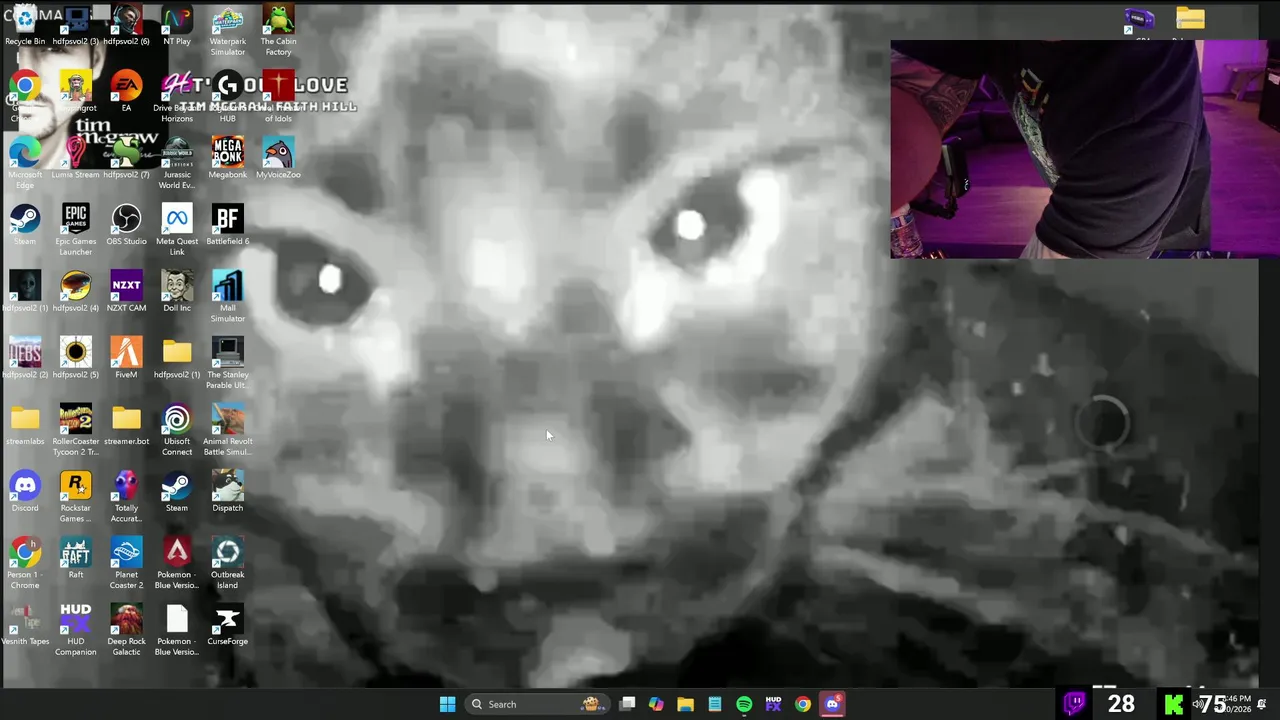Launch Meta Quest Link shortcut
This screenshot has width=1280, height=720.
[x=177, y=231]
